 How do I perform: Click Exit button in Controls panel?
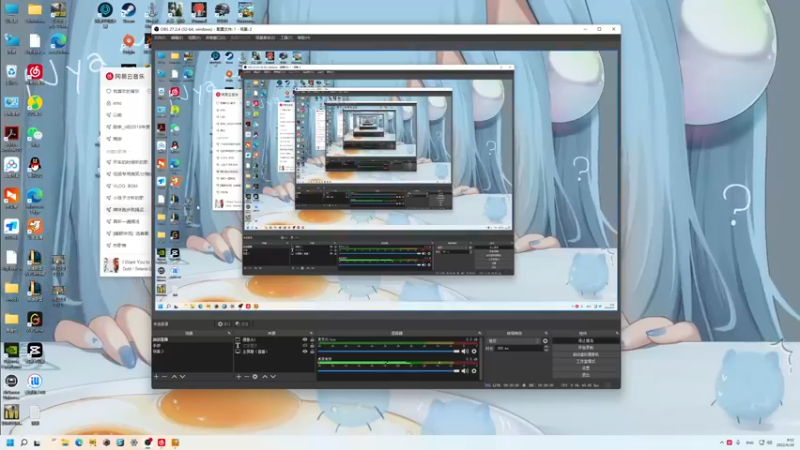[x=586, y=374]
